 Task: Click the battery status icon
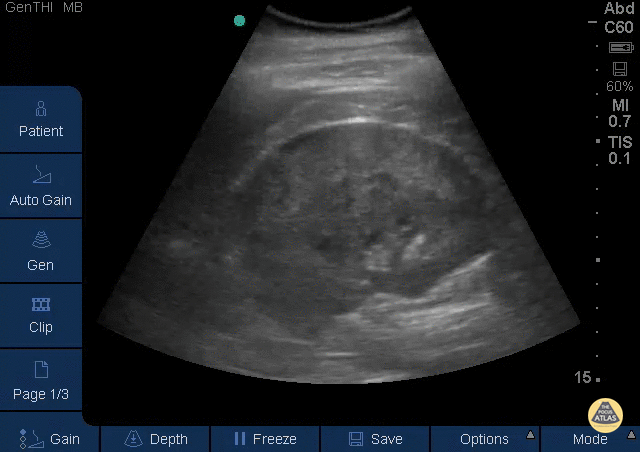(621, 47)
